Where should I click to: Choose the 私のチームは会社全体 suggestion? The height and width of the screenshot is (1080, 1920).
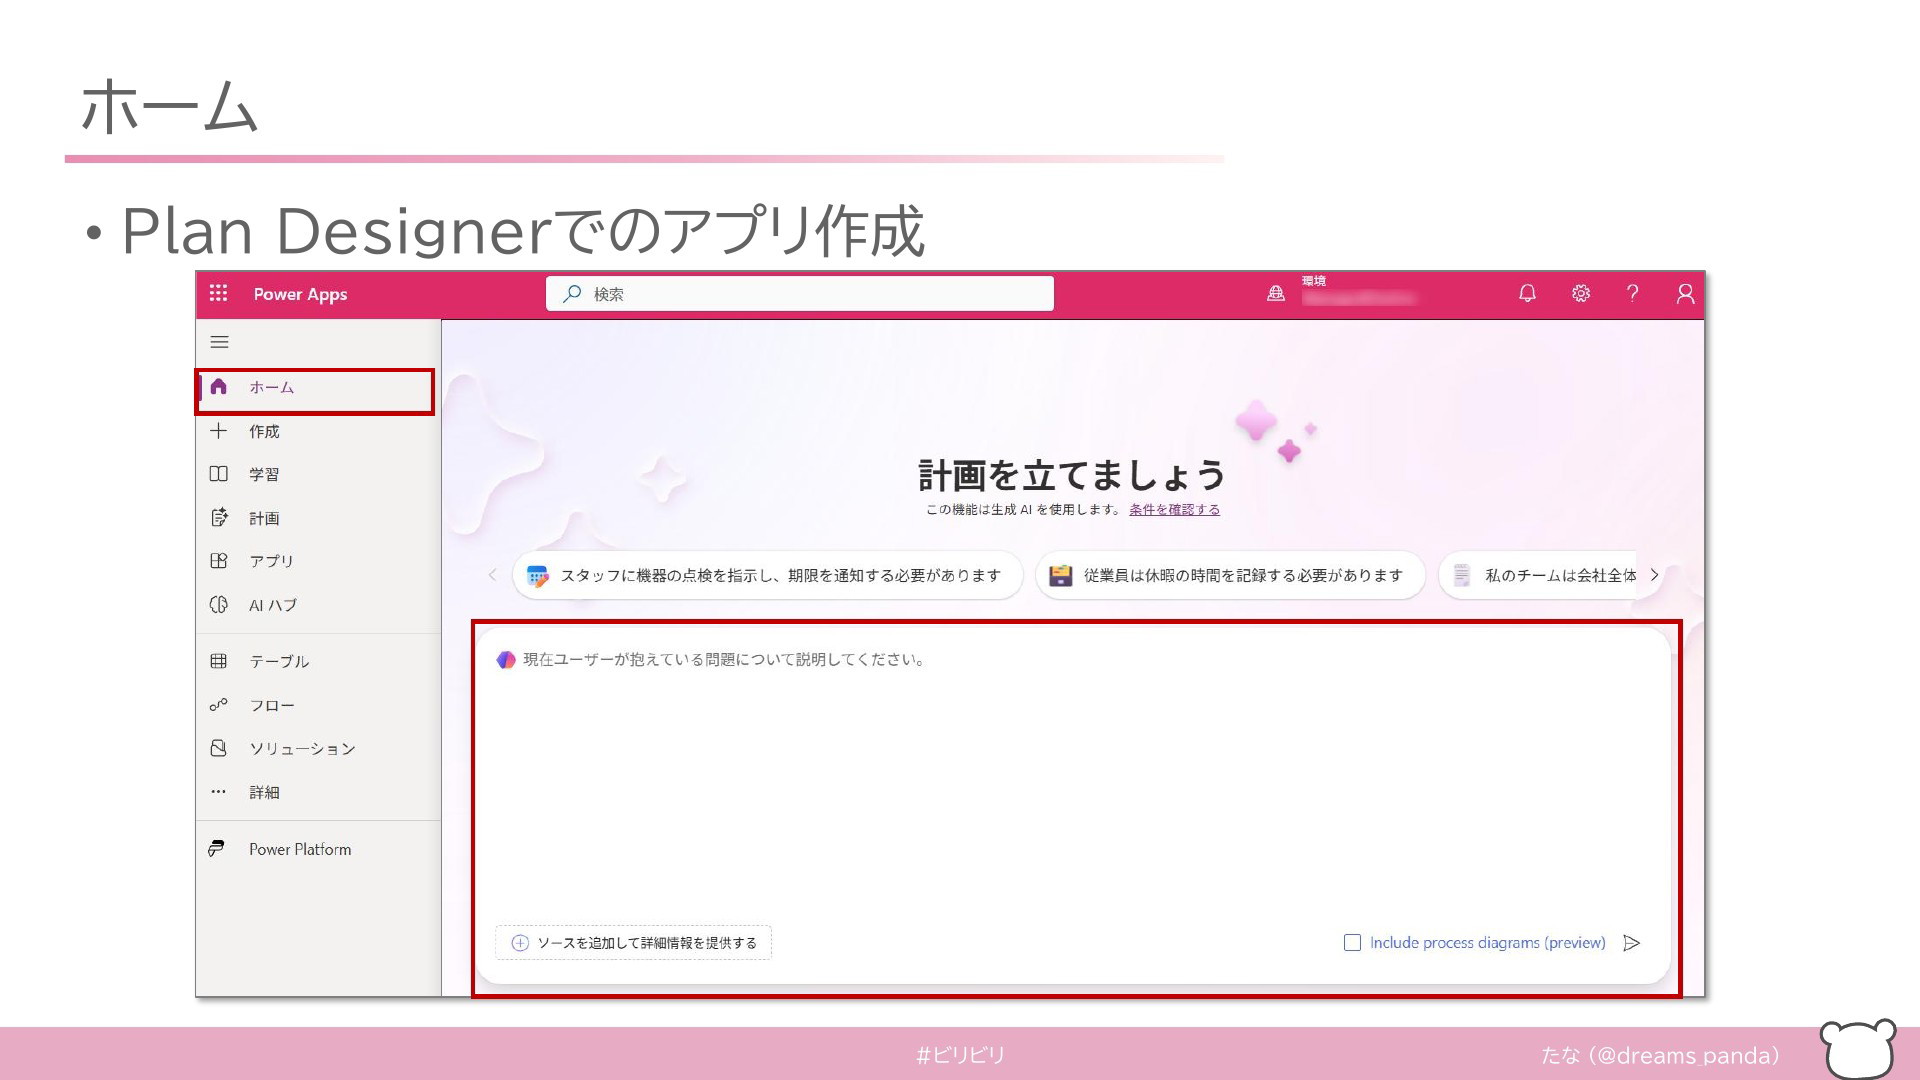click(x=1538, y=576)
